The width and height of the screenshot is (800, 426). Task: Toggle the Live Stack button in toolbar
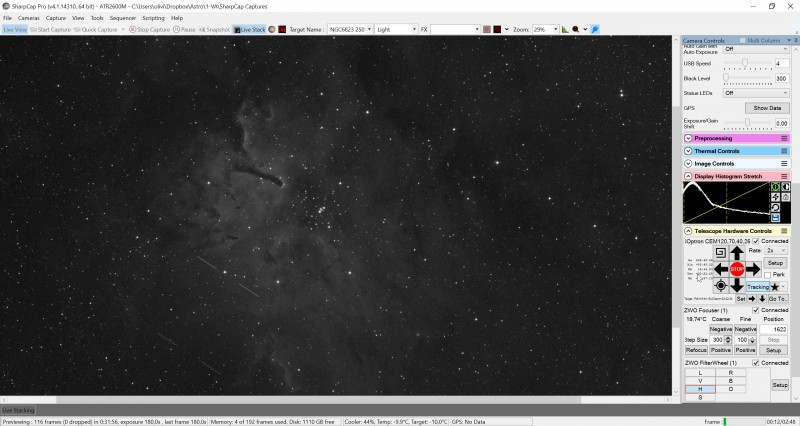point(249,30)
